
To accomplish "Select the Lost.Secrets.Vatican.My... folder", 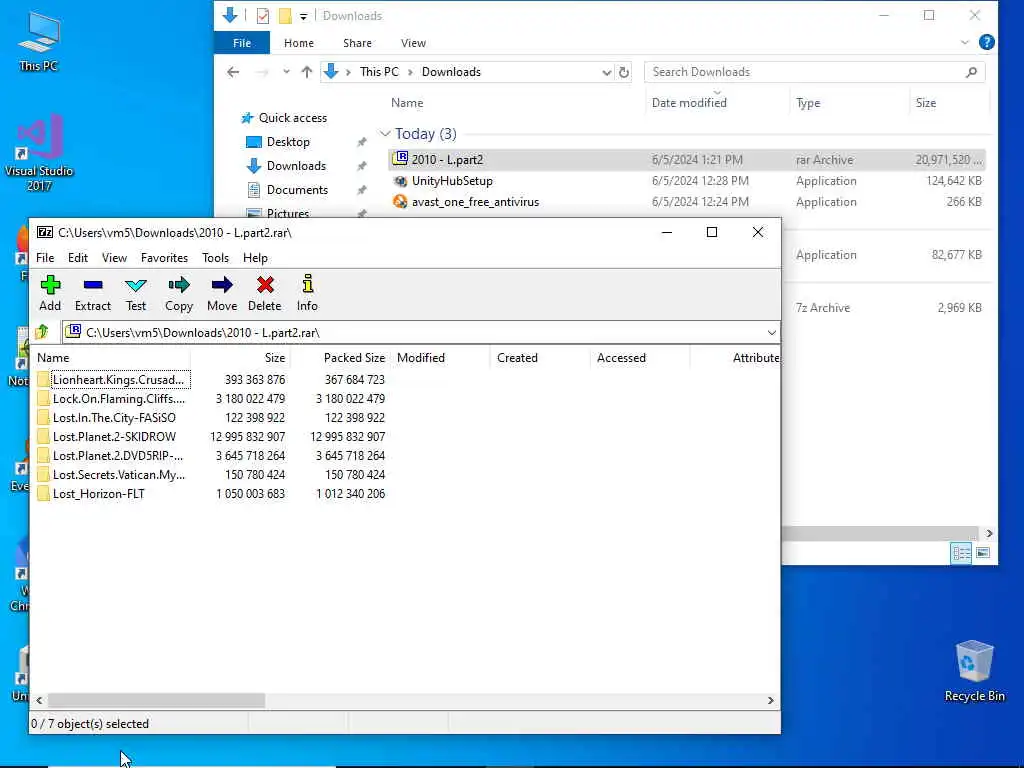I will pyautogui.click(x=118, y=475).
